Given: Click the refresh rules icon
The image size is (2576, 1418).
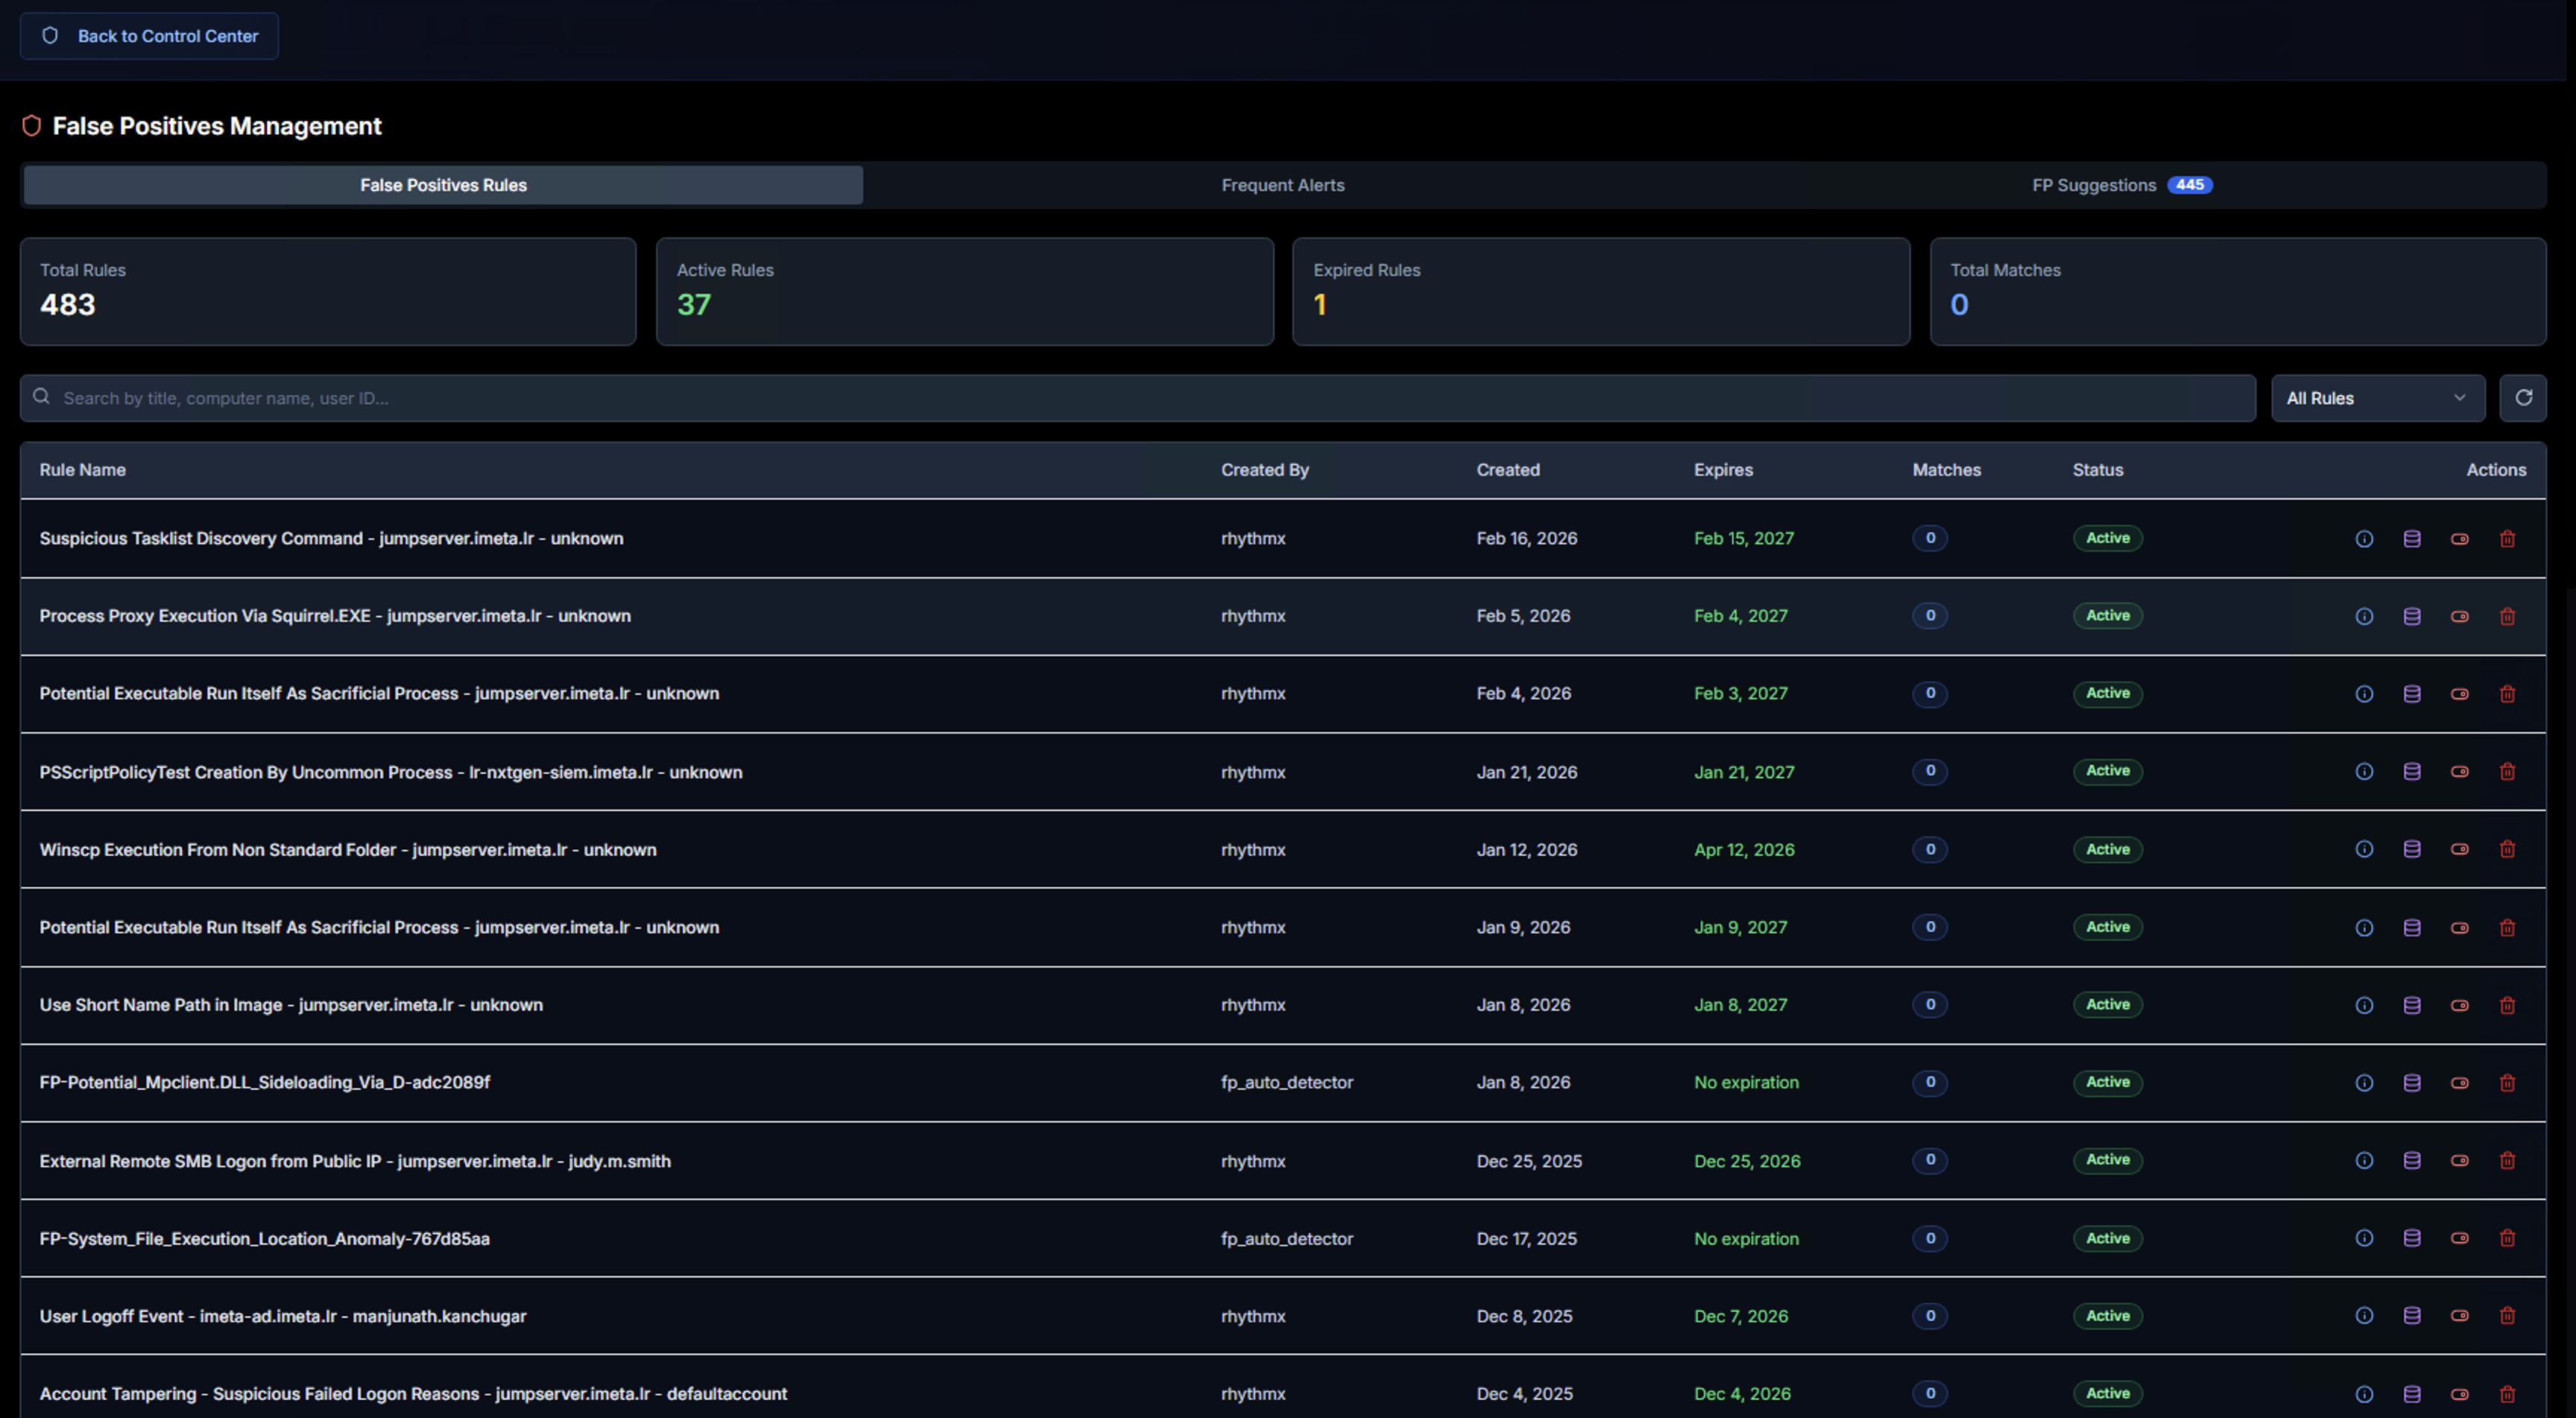Looking at the screenshot, I should 2523,398.
